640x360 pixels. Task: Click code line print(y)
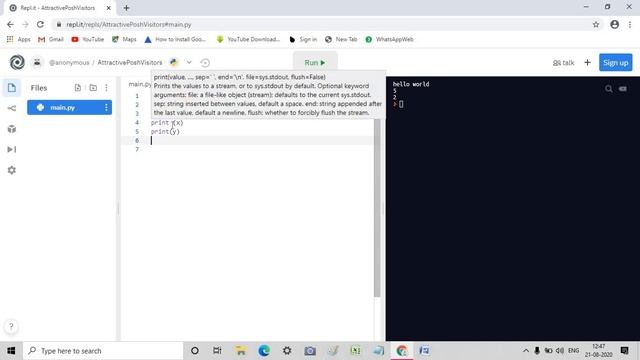pyautogui.click(x=165, y=131)
